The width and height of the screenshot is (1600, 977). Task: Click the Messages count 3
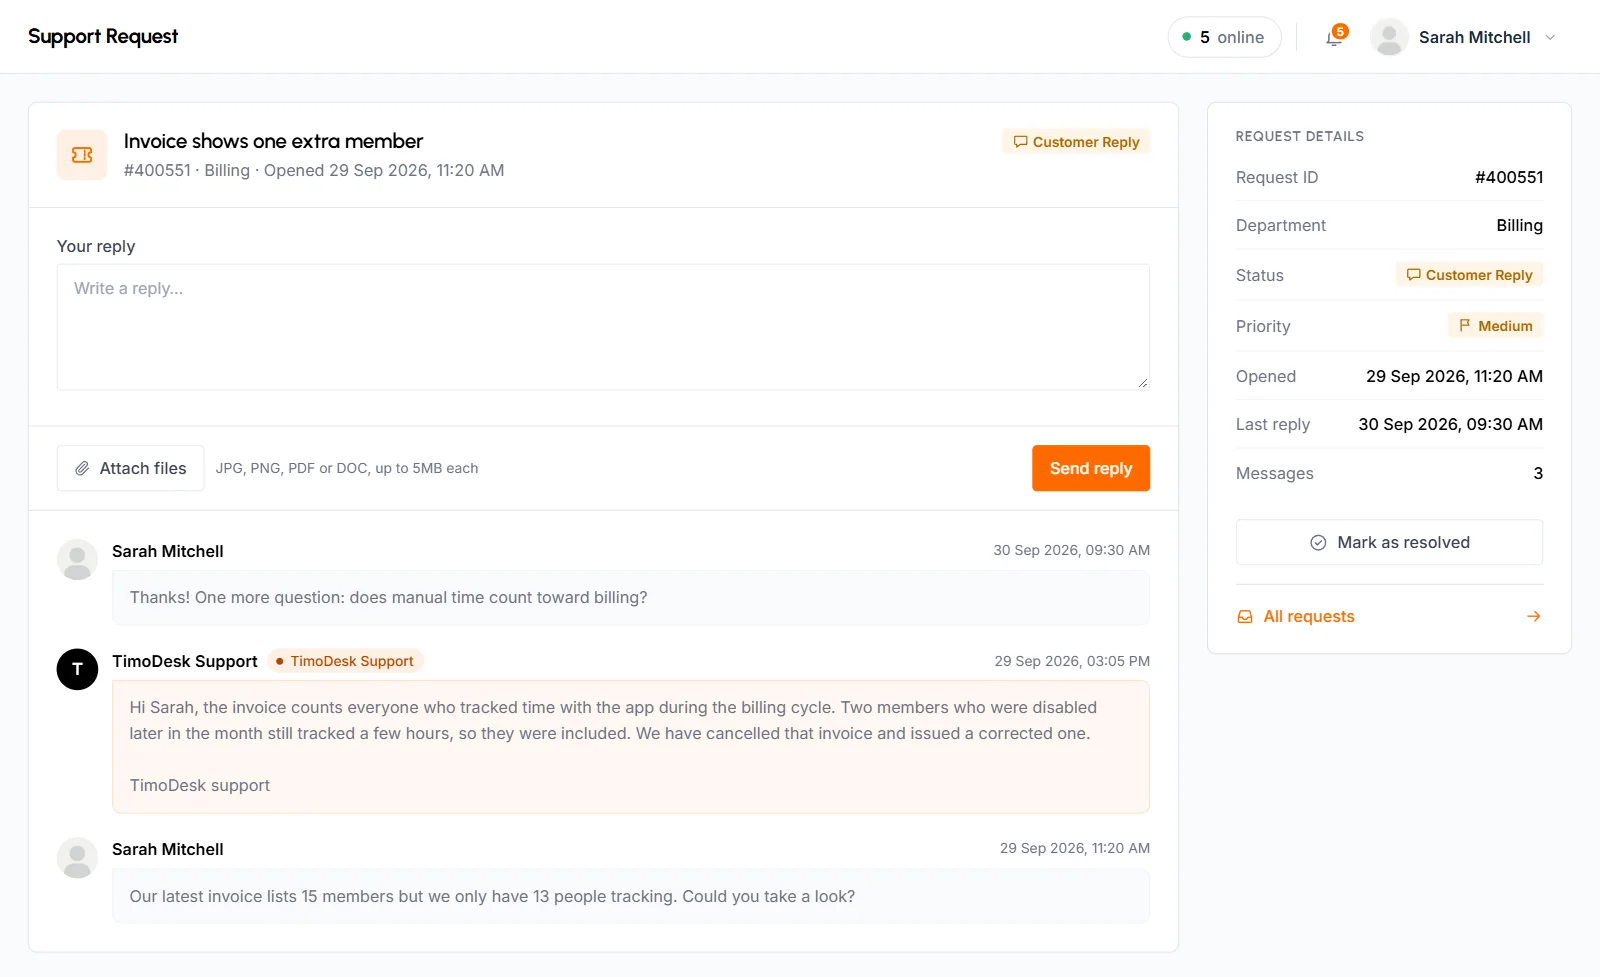[x=1538, y=473]
